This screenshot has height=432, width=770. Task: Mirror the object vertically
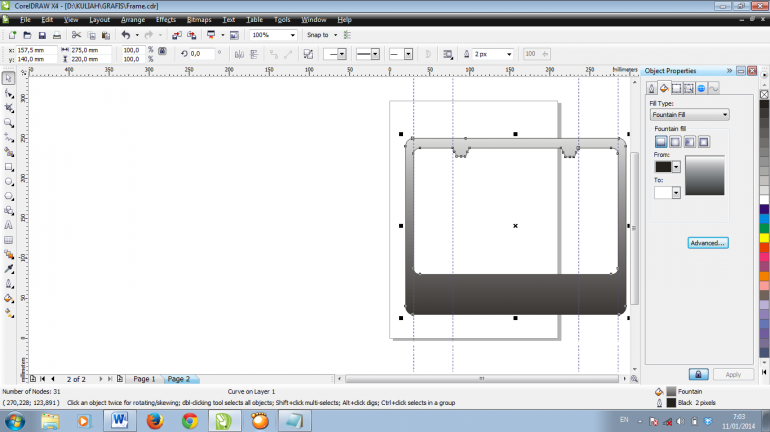tap(254, 54)
